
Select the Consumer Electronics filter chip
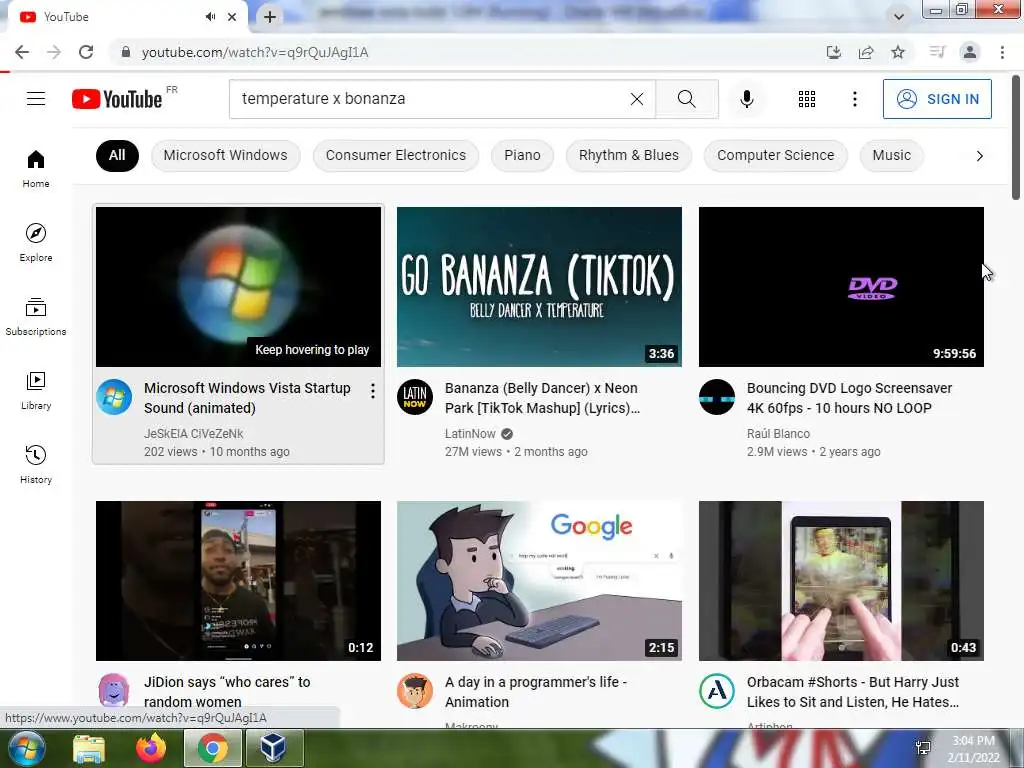point(396,155)
